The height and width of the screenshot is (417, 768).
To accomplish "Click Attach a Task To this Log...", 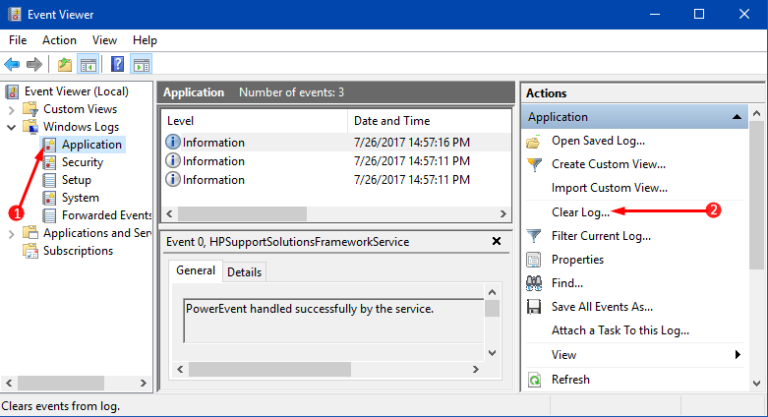I will point(620,331).
